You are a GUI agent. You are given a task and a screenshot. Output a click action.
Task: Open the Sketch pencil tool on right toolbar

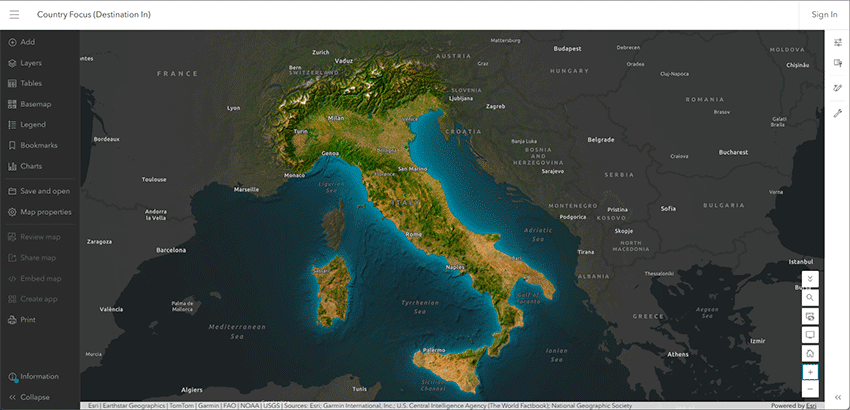click(838, 87)
